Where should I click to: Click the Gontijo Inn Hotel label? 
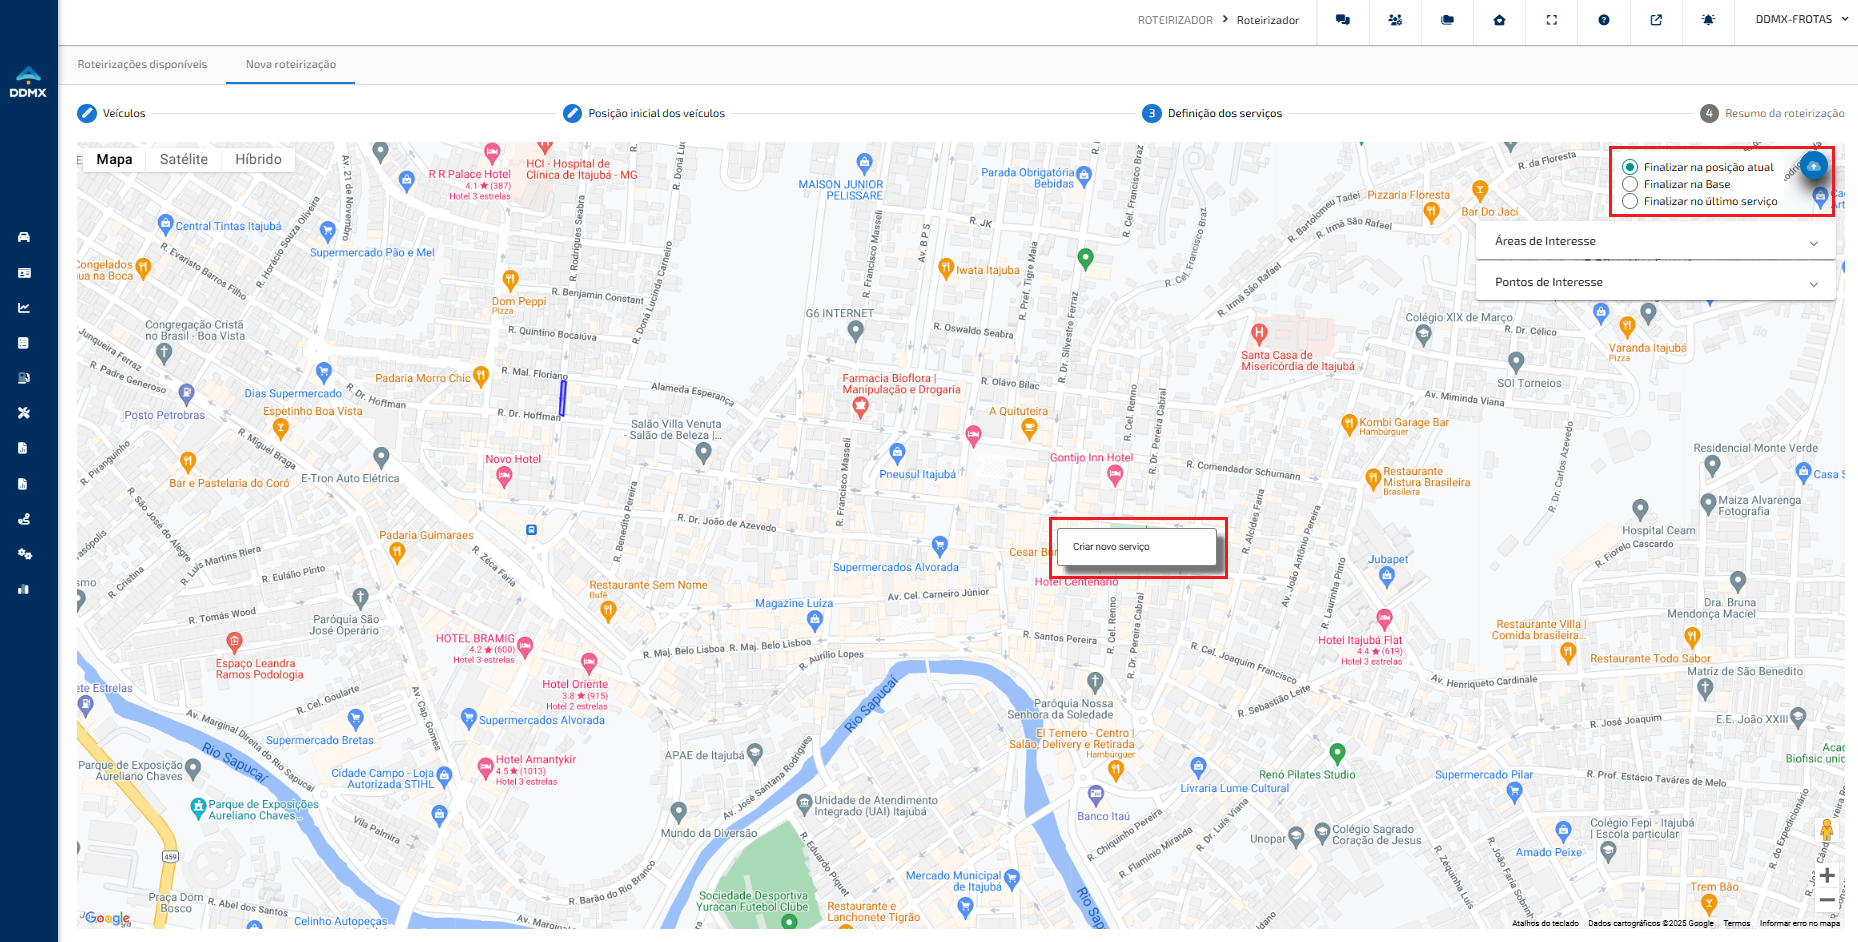(1091, 457)
